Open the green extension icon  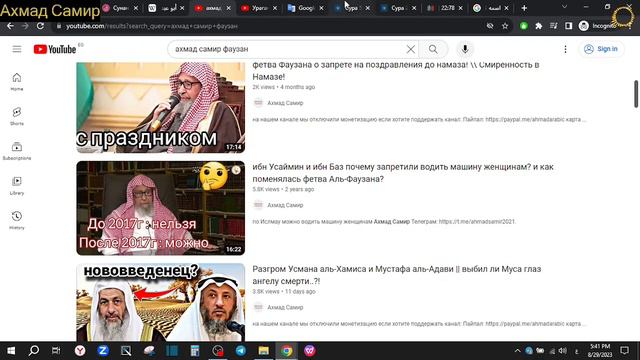point(524,26)
